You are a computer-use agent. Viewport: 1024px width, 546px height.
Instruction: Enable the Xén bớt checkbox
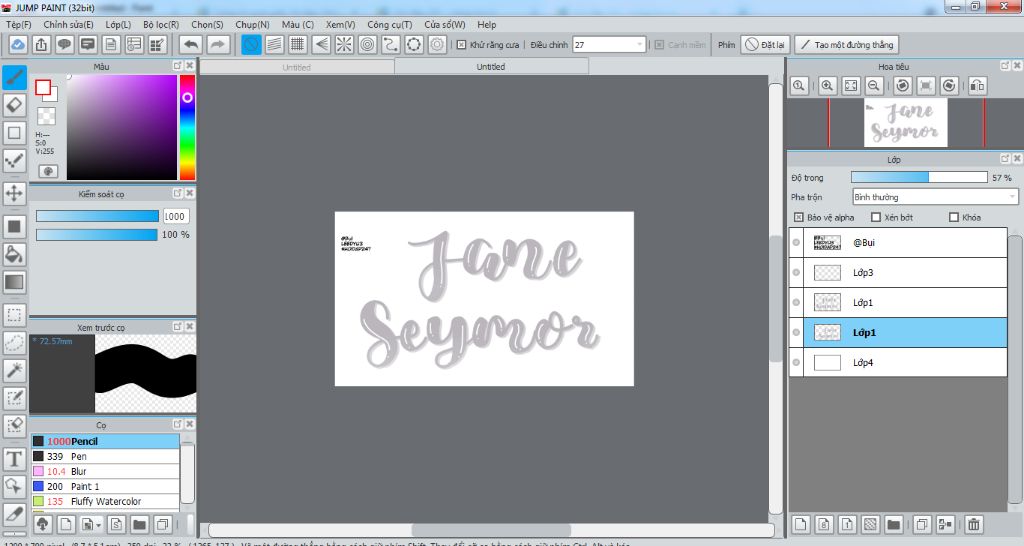(x=876, y=217)
